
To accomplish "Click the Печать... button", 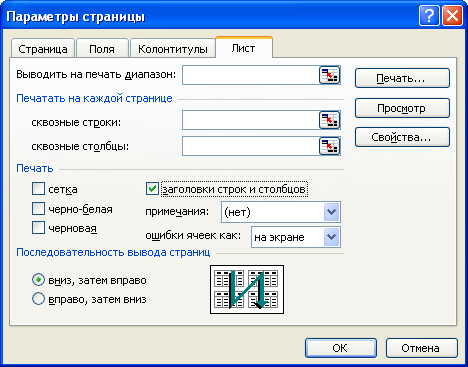I will (402, 78).
